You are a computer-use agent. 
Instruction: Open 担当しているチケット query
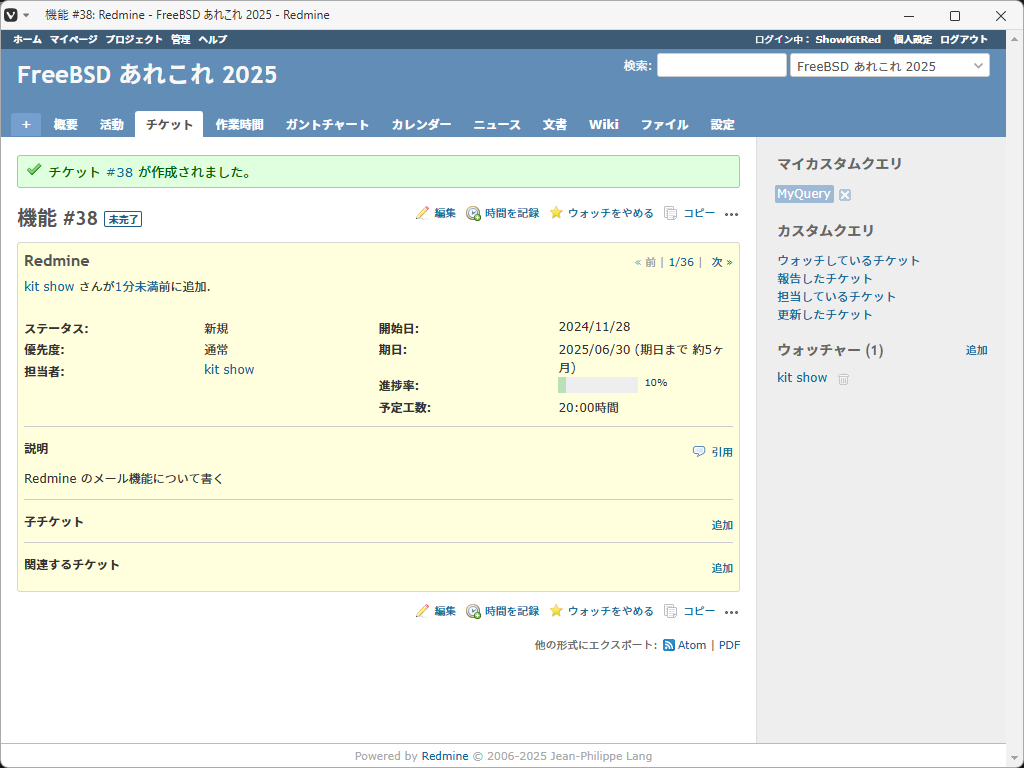[x=837, y=296]
